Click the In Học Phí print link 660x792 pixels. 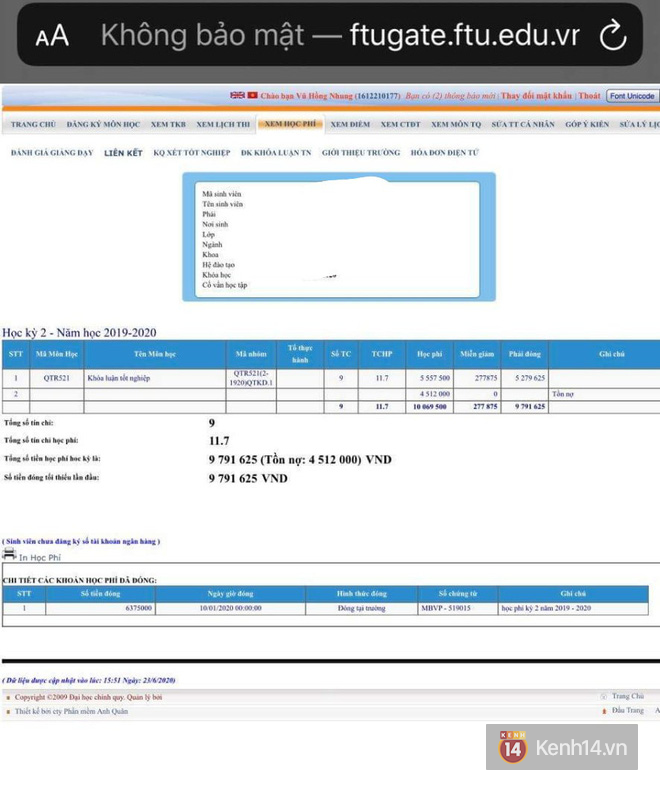click(40, 558)
